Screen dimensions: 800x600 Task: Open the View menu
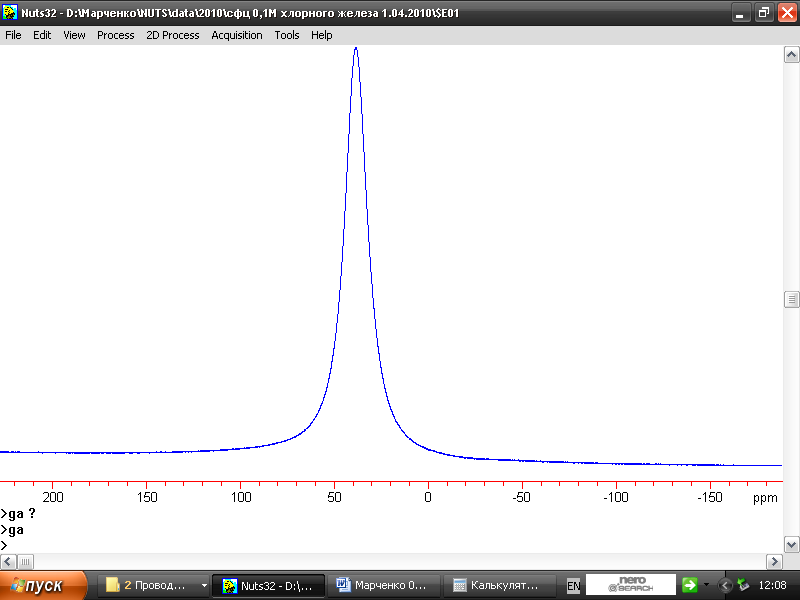74,35
